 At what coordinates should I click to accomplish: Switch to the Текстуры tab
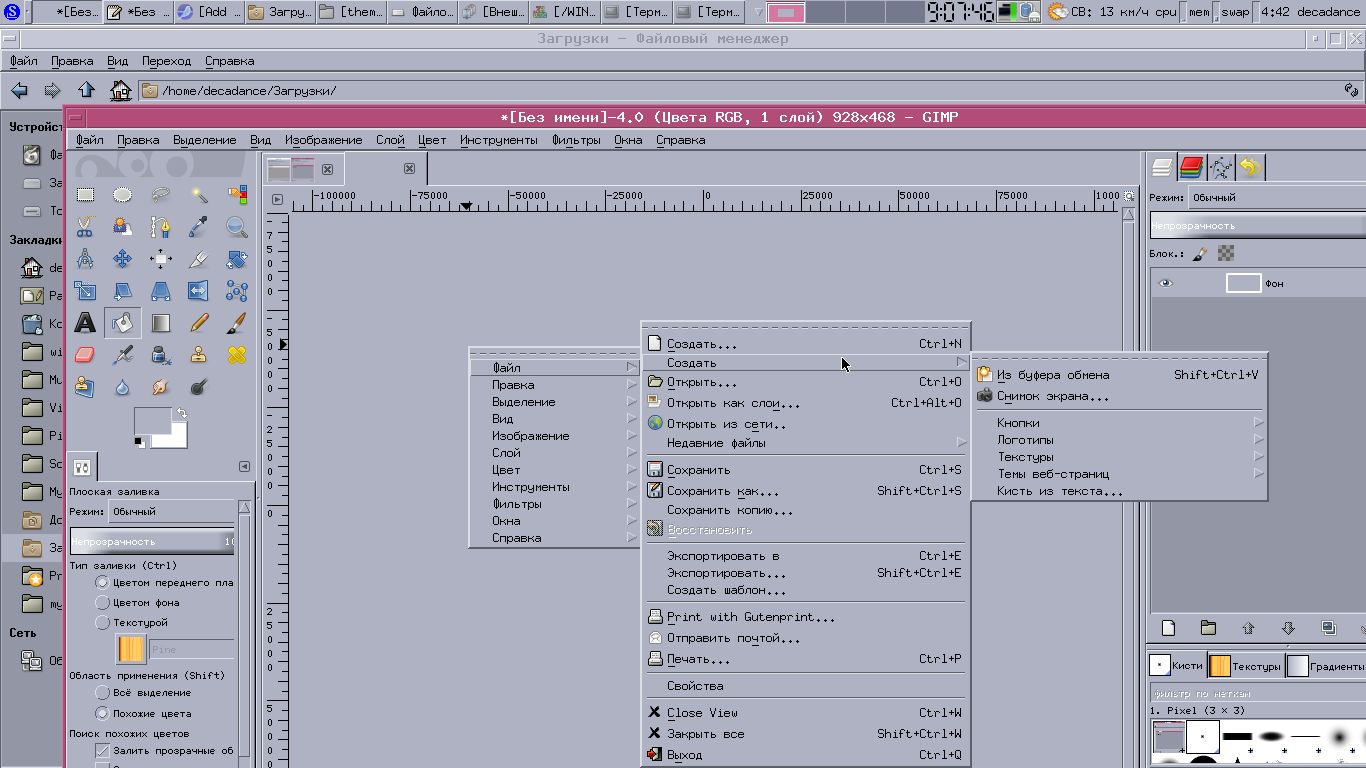point(1245,665)
